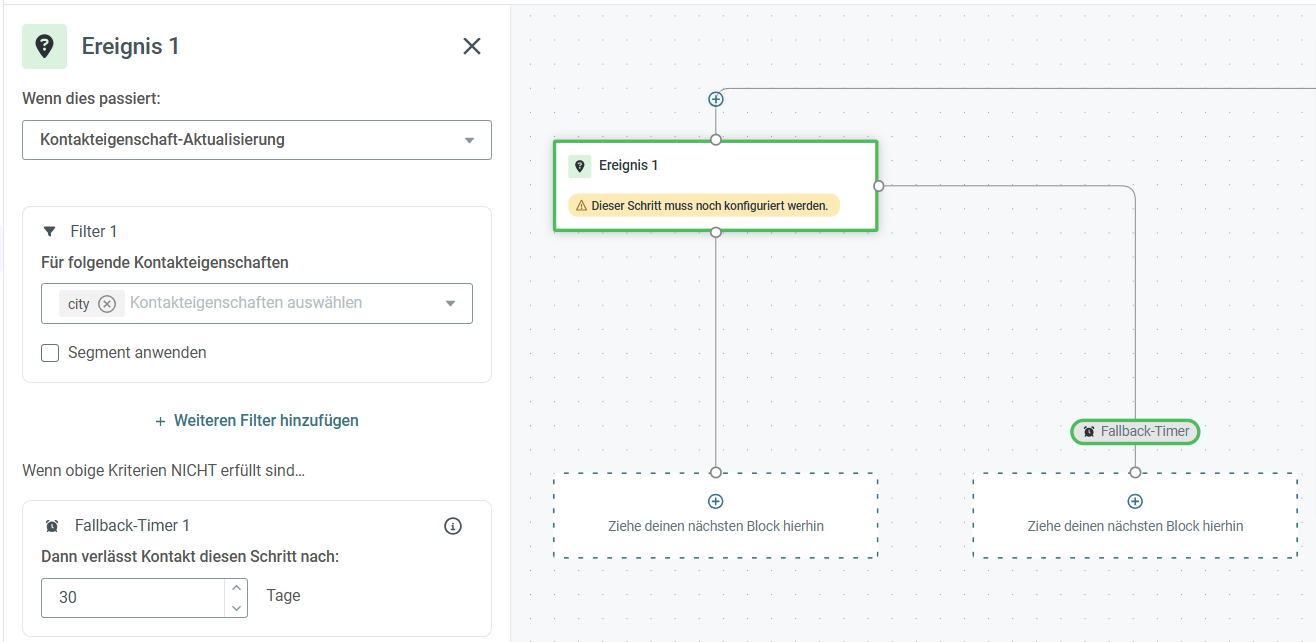This screenshot has height=642, width=1316.
Task: Click the 'Ereignis 1' panel title text
Action: point(131,46)
